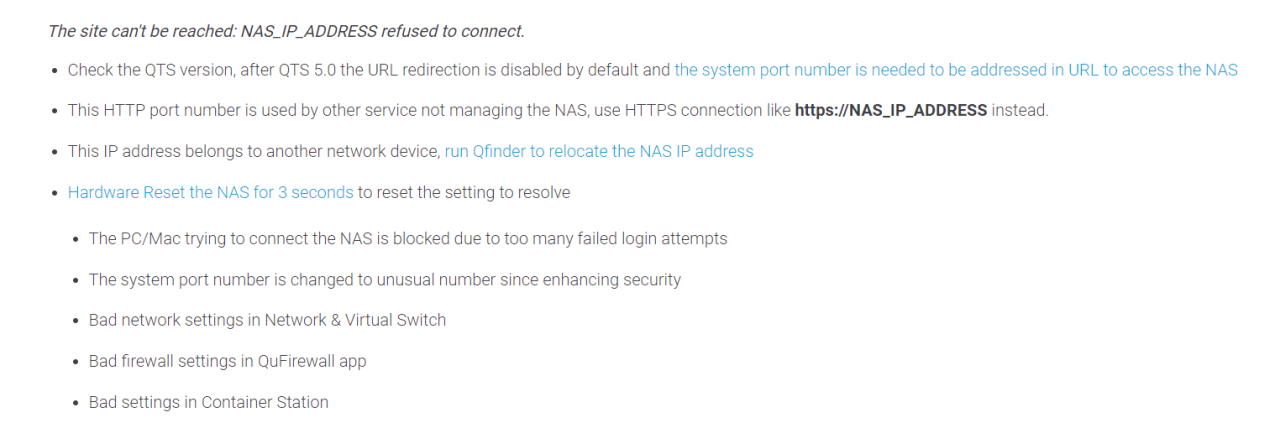Viewport: 1280px width, 444px height.
Task: Select the bold https://NAS_IP_ADDRESS text
Action: 890,110
